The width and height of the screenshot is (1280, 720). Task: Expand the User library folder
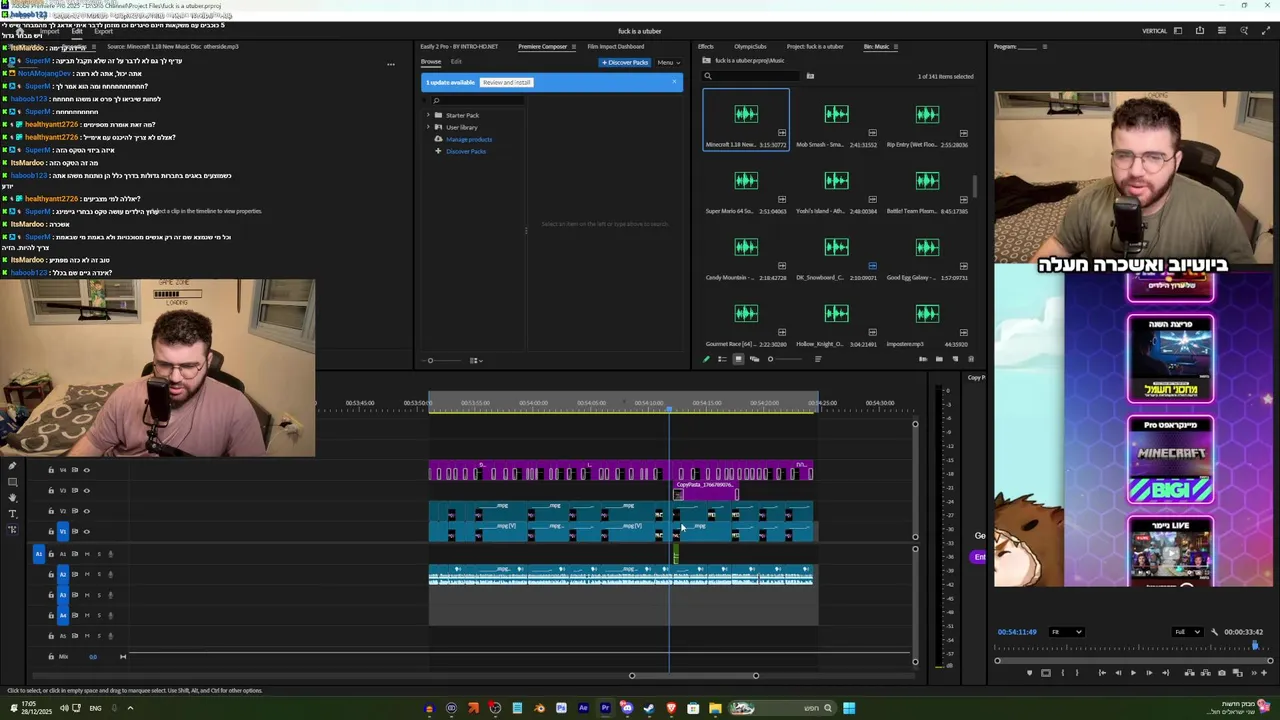(x=428, y=127)
